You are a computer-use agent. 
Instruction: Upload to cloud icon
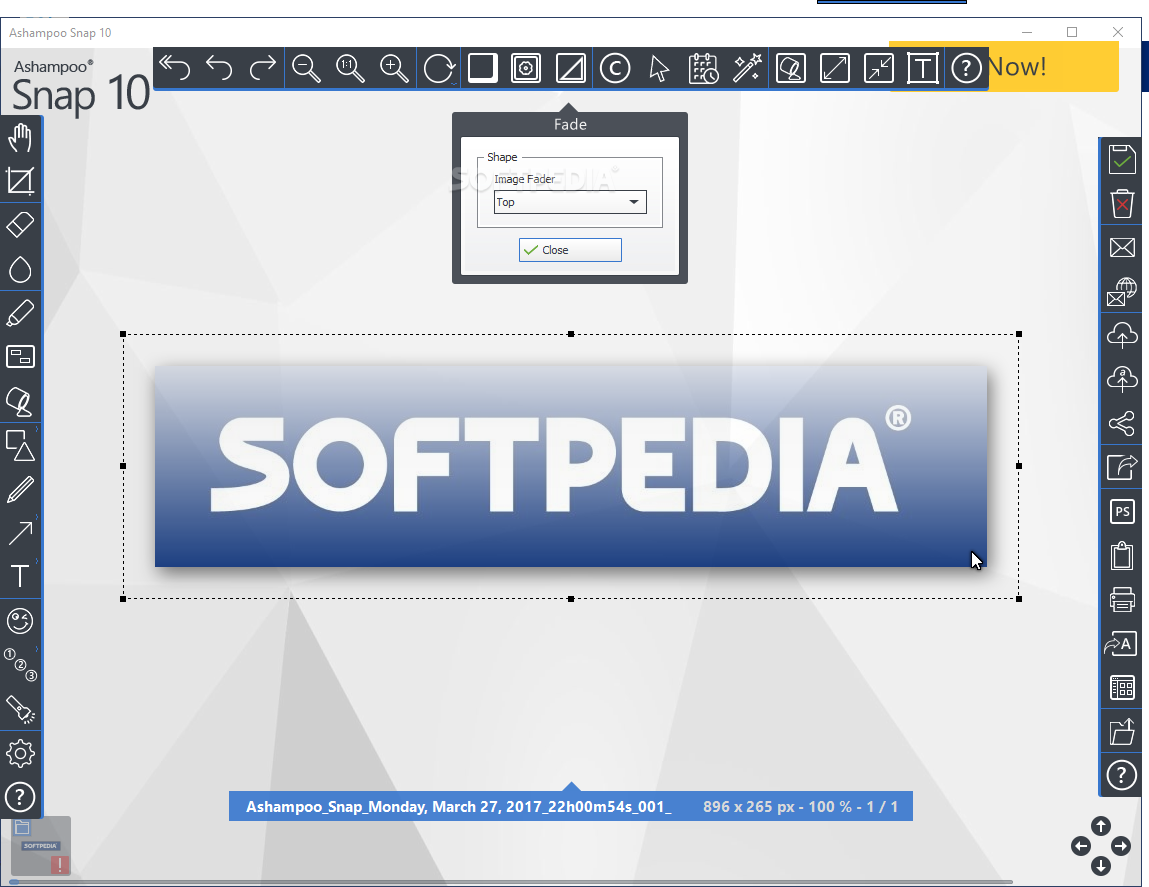[x=1122, y=335]
